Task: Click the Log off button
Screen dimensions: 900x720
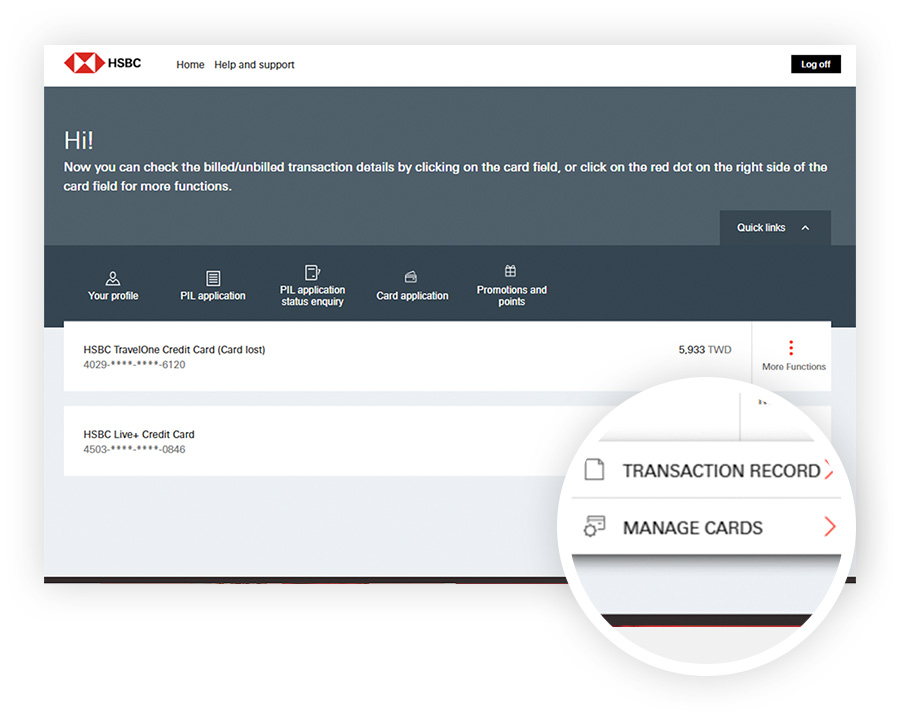Action: click(816, 64)
